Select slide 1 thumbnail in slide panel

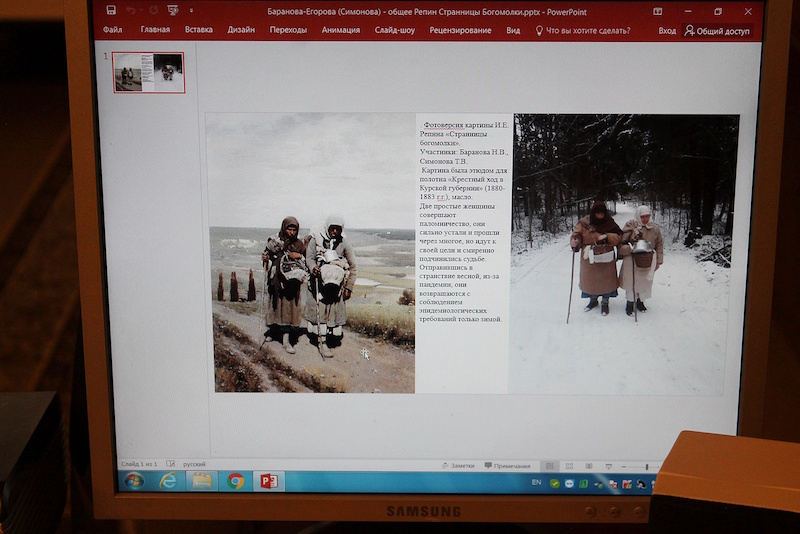tap(148, 72)
